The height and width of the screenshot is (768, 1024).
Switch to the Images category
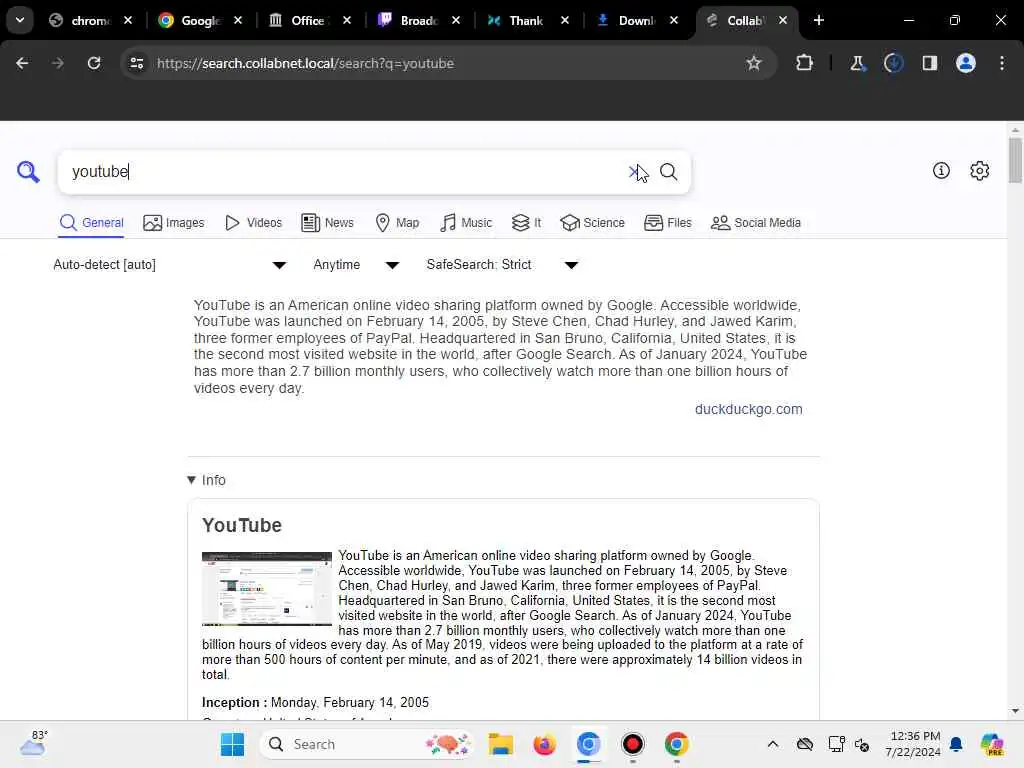coord(174,223)
